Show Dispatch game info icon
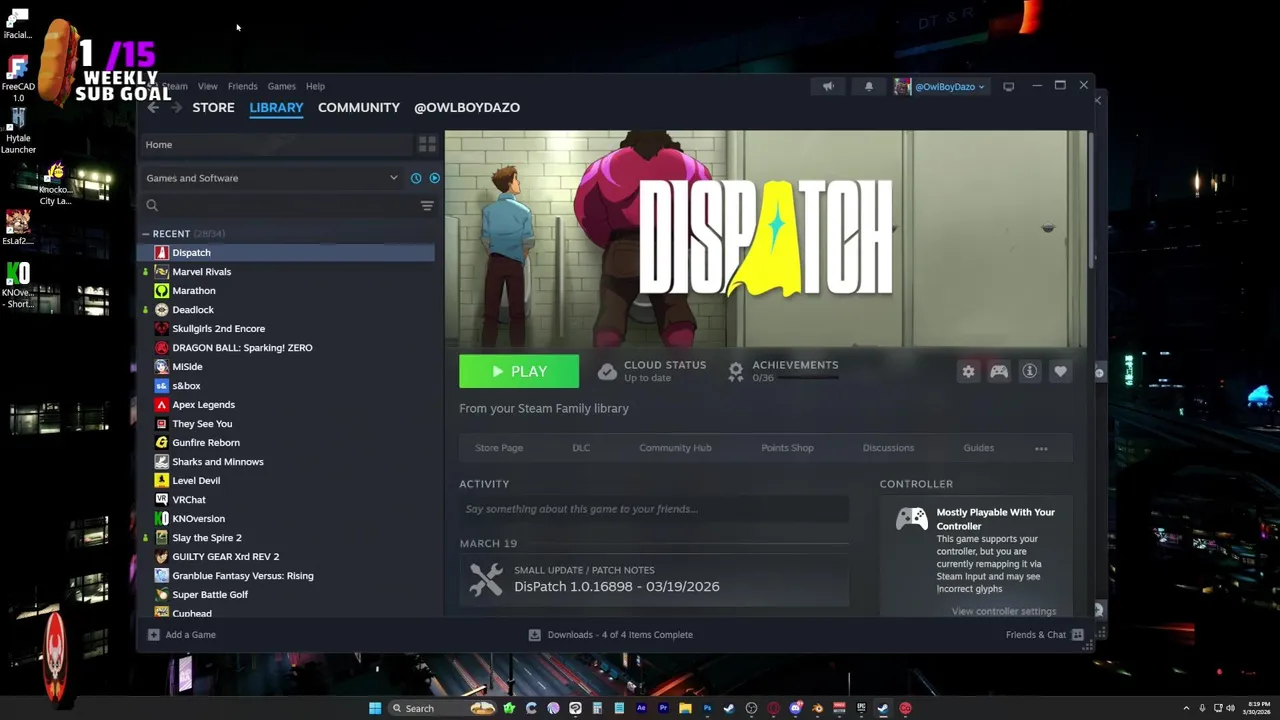Screen dimensions: 1280x720 [x=1029, y=371]
